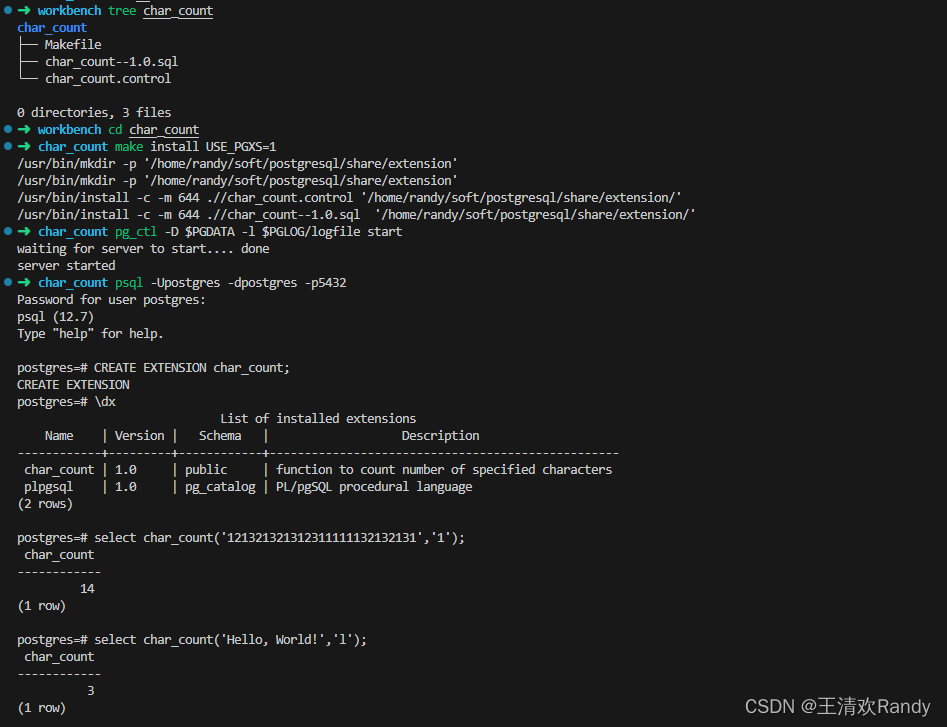This screenshot has height=727, width=947.
Task: Collapse the char_count root of the tree
Action: [51, 27]
